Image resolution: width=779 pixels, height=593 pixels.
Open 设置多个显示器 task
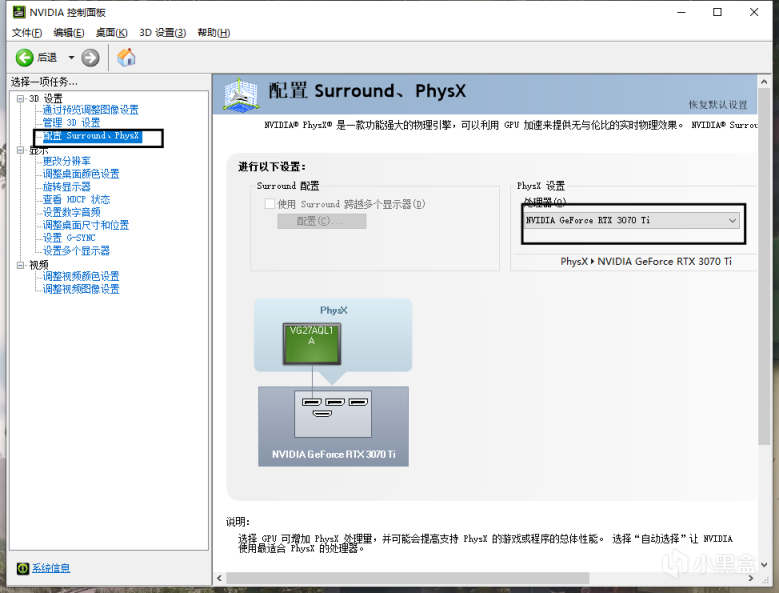click(76, 251)
